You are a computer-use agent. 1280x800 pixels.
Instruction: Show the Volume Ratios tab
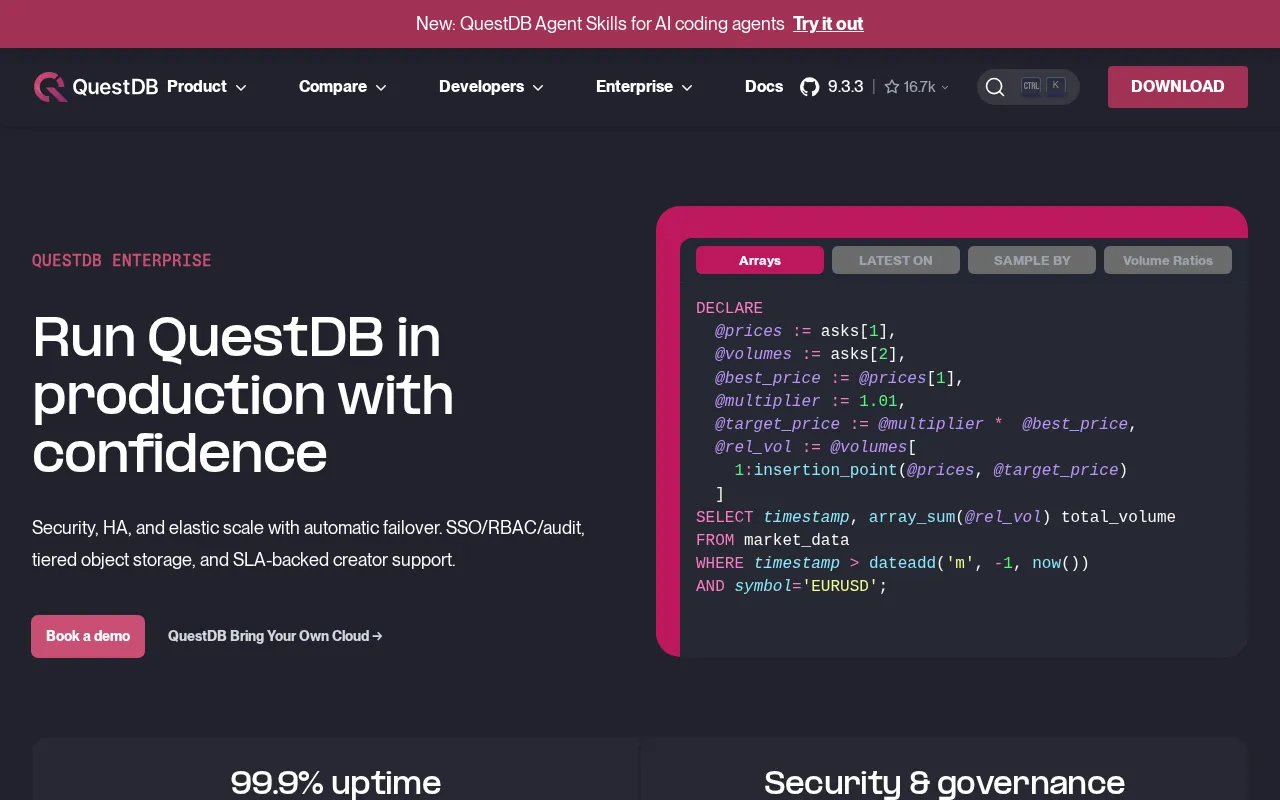click(x=1168, y=260)
